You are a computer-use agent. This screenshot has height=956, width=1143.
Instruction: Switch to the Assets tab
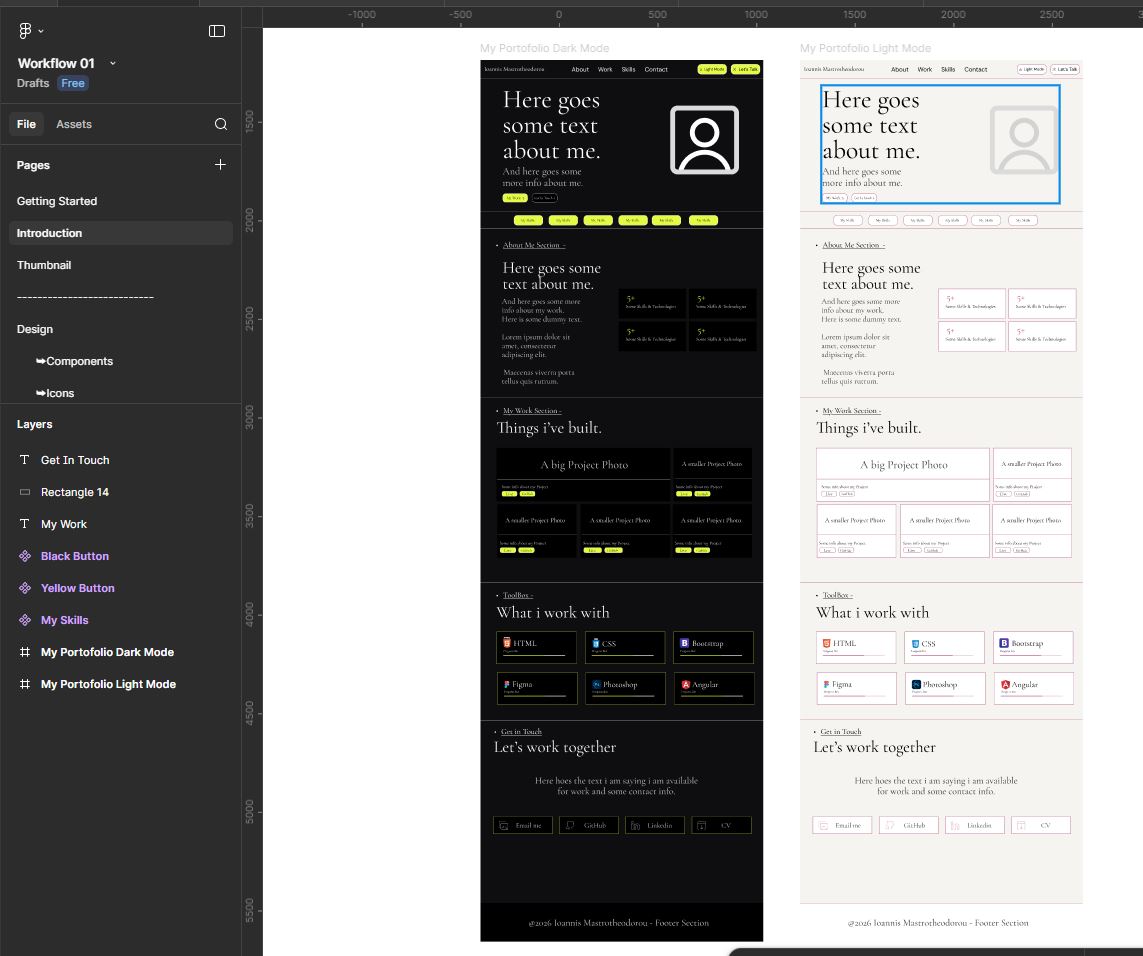tap(74, 124)
